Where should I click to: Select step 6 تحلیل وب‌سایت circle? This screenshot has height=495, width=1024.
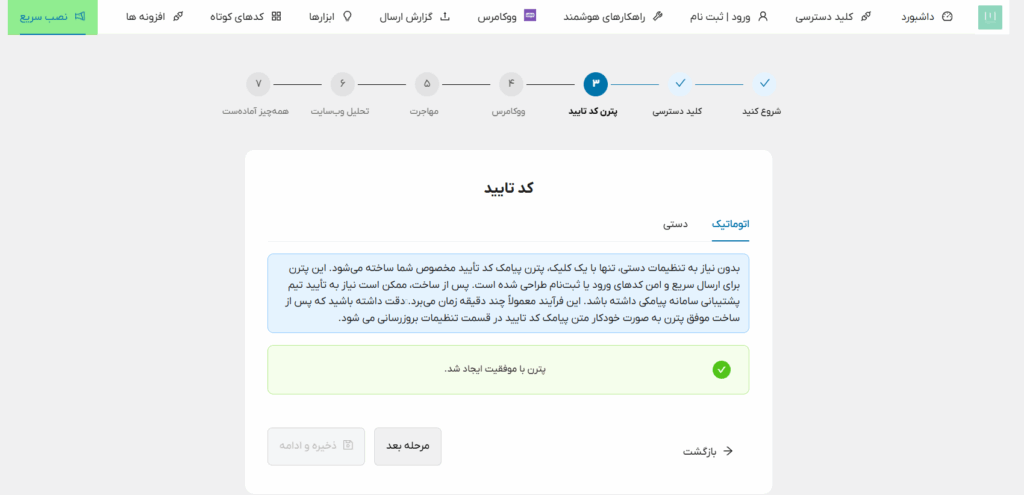343,84
